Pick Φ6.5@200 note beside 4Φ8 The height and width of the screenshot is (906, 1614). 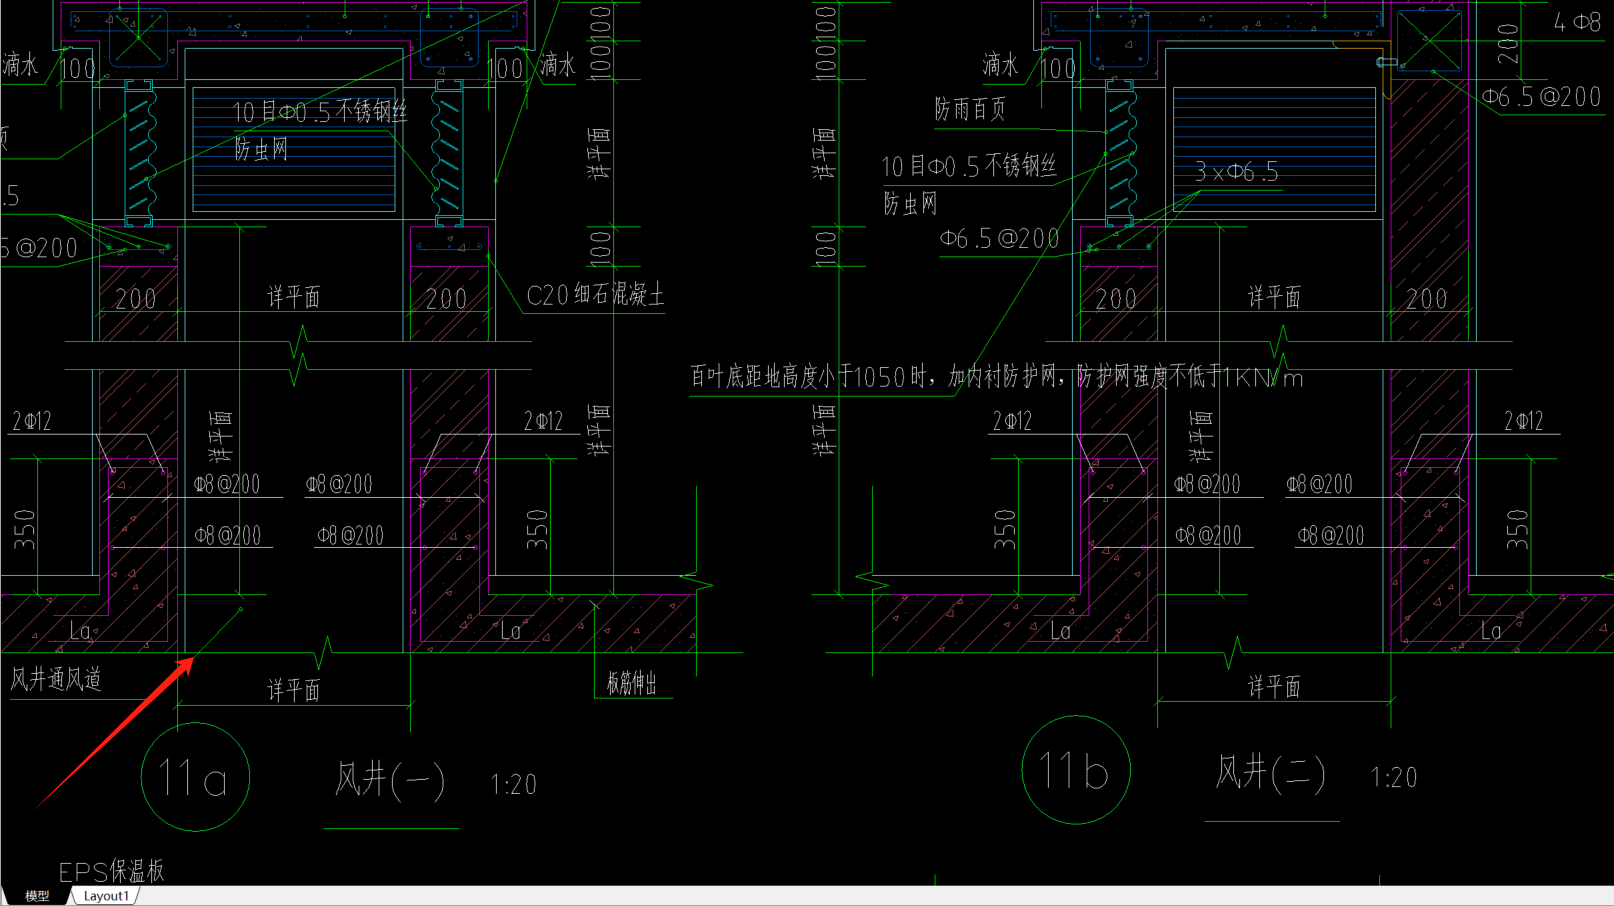[1541, 97]
